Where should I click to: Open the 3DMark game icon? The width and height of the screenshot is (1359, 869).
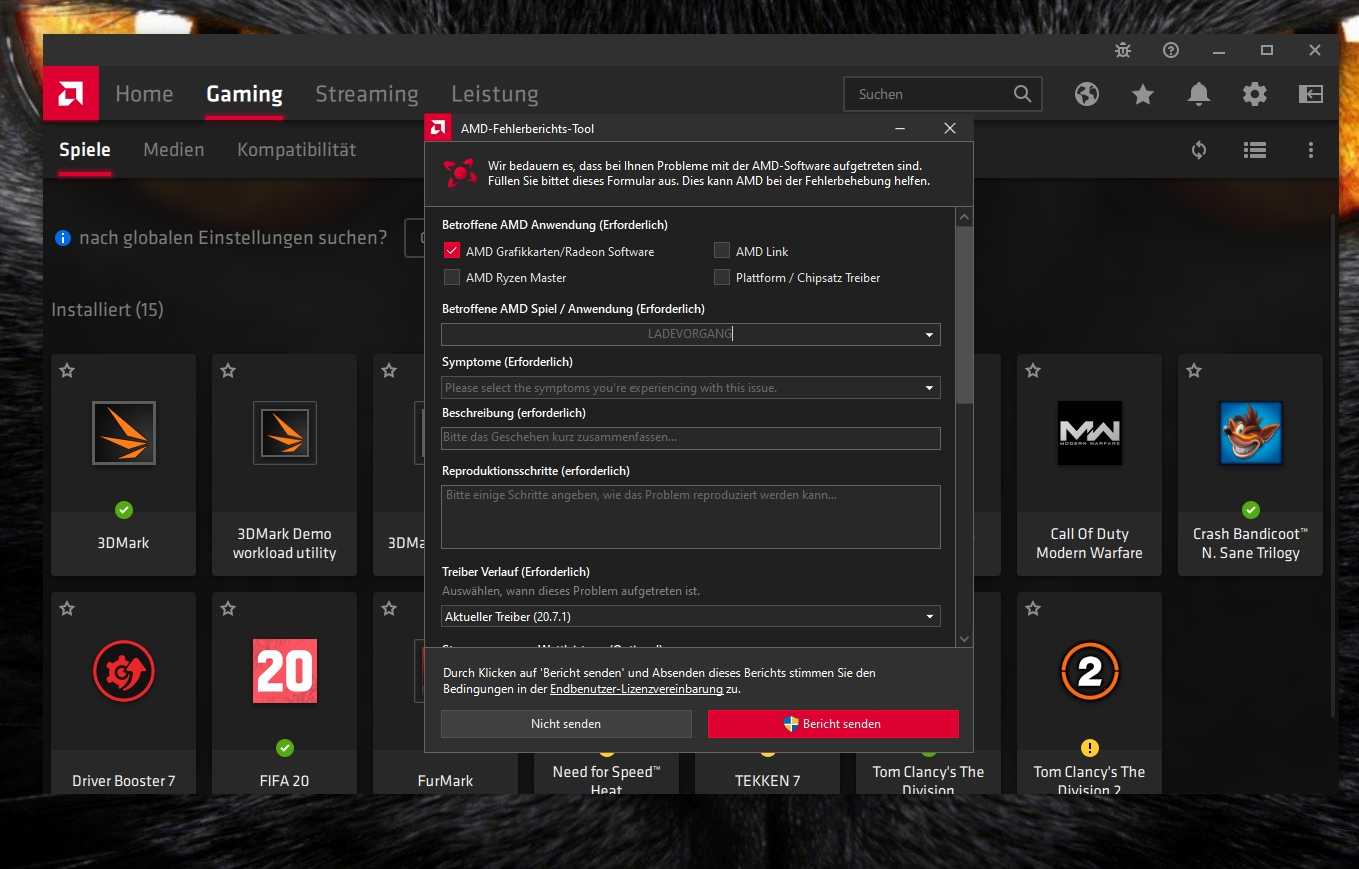click(x=124, y=433)
